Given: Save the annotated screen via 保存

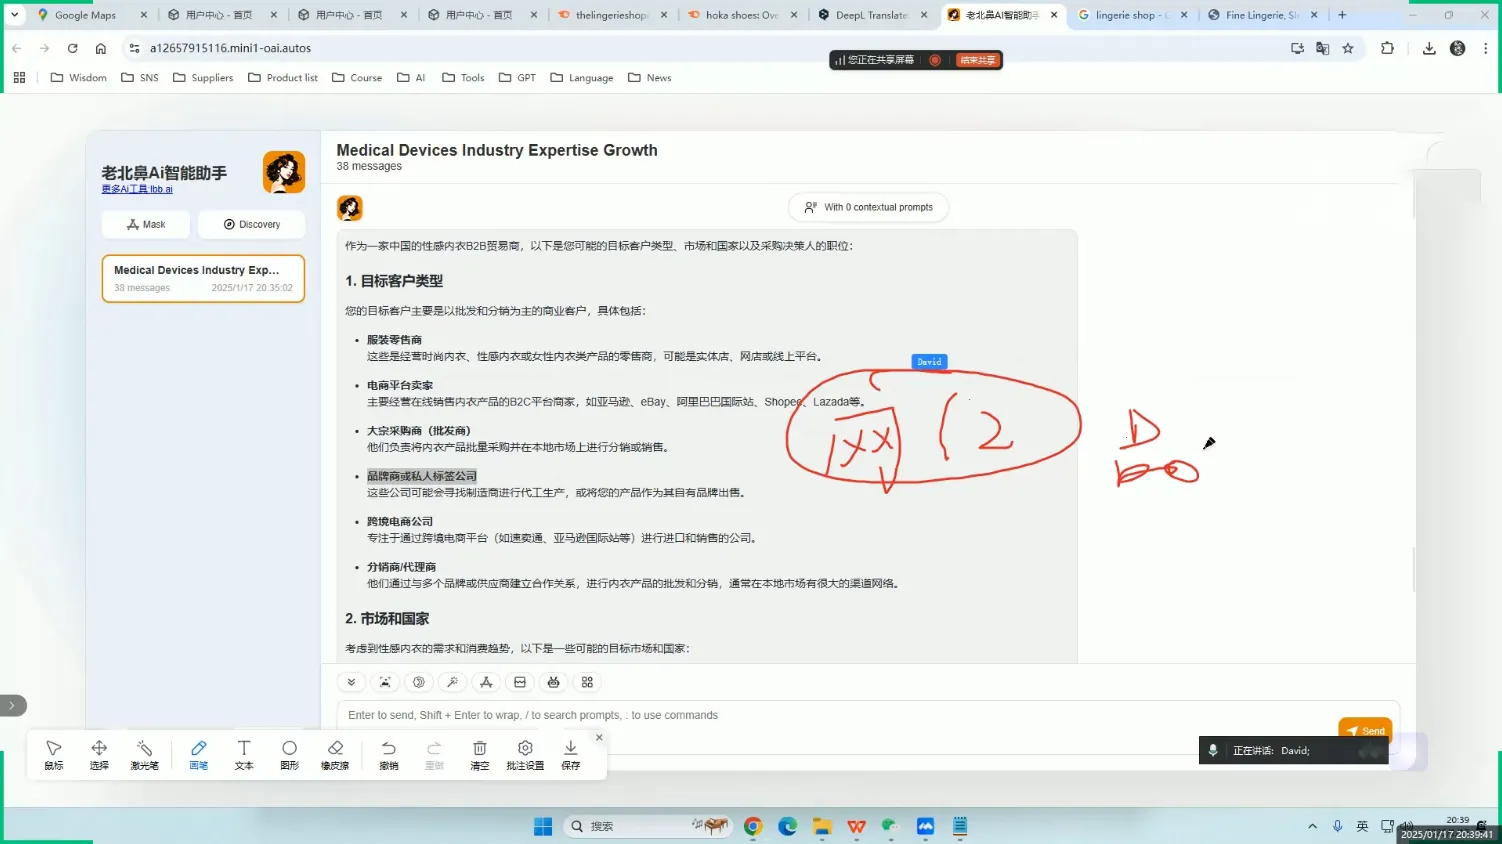Looking at the screenshot, I should (x=569, y=754).
